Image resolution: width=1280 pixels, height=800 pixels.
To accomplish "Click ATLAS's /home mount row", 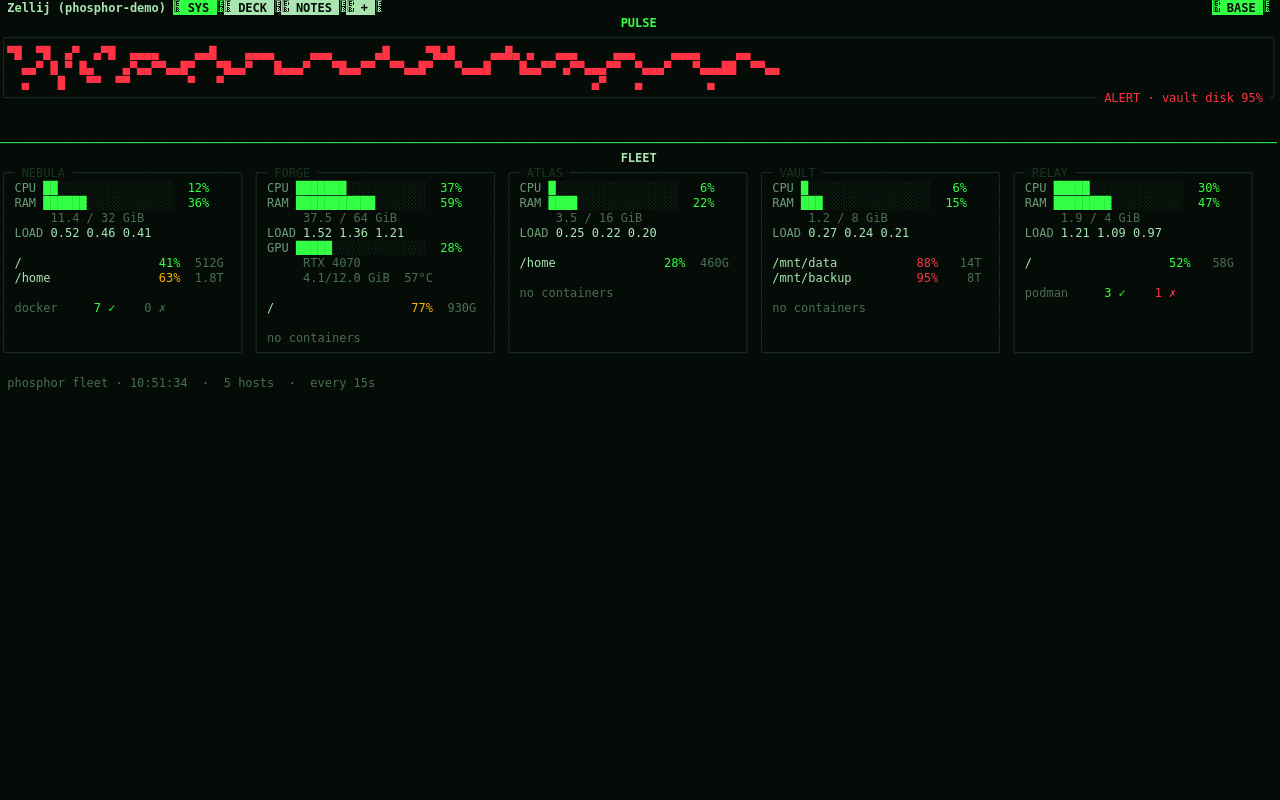I will [x=624, y=263].
